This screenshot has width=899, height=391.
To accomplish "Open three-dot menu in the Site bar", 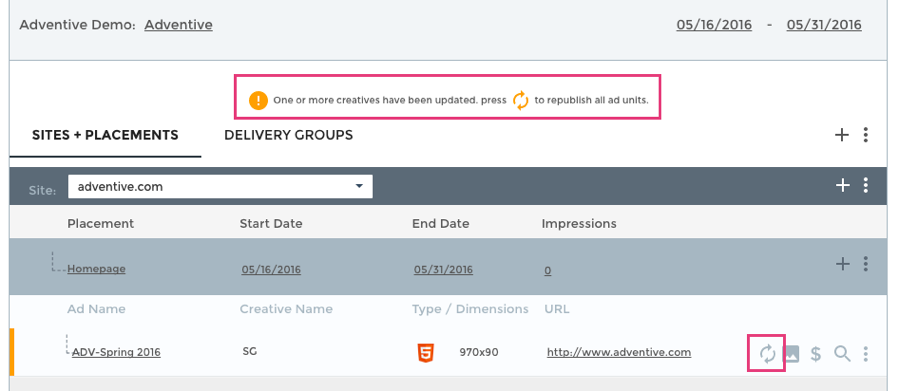I will coord(866,185).
